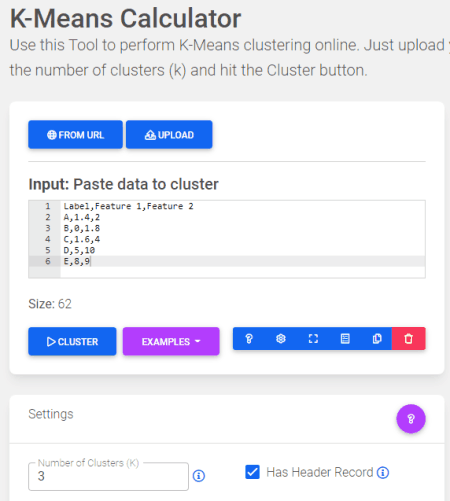
Task: Uncheck the Has Header Record checkbox
Action: (252, 472)
